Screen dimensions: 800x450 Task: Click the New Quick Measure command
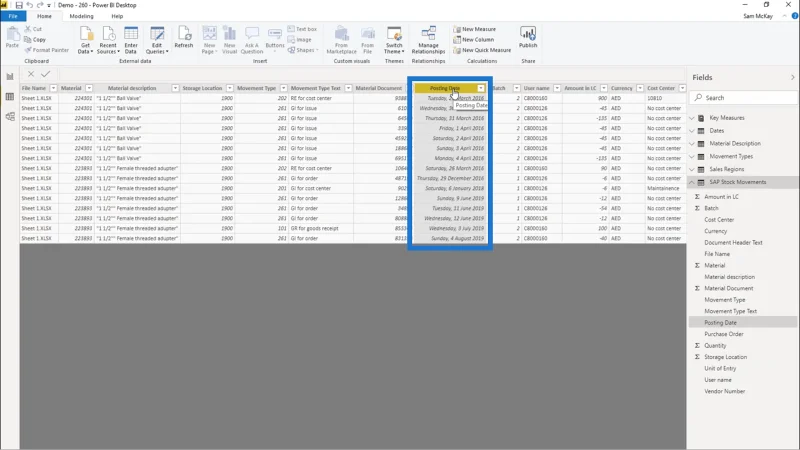pos(482,50)
